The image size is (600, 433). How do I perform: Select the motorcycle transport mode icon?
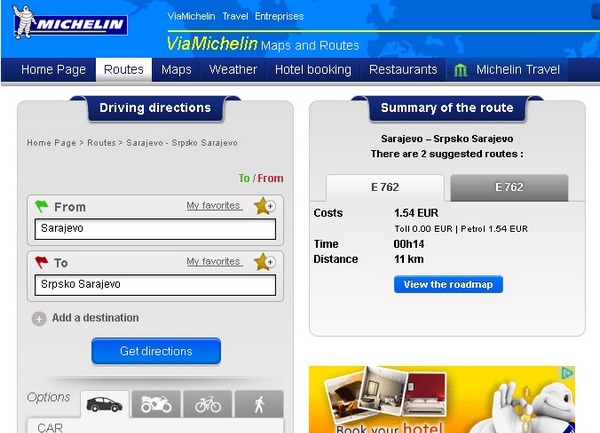[x=156, y=404]
